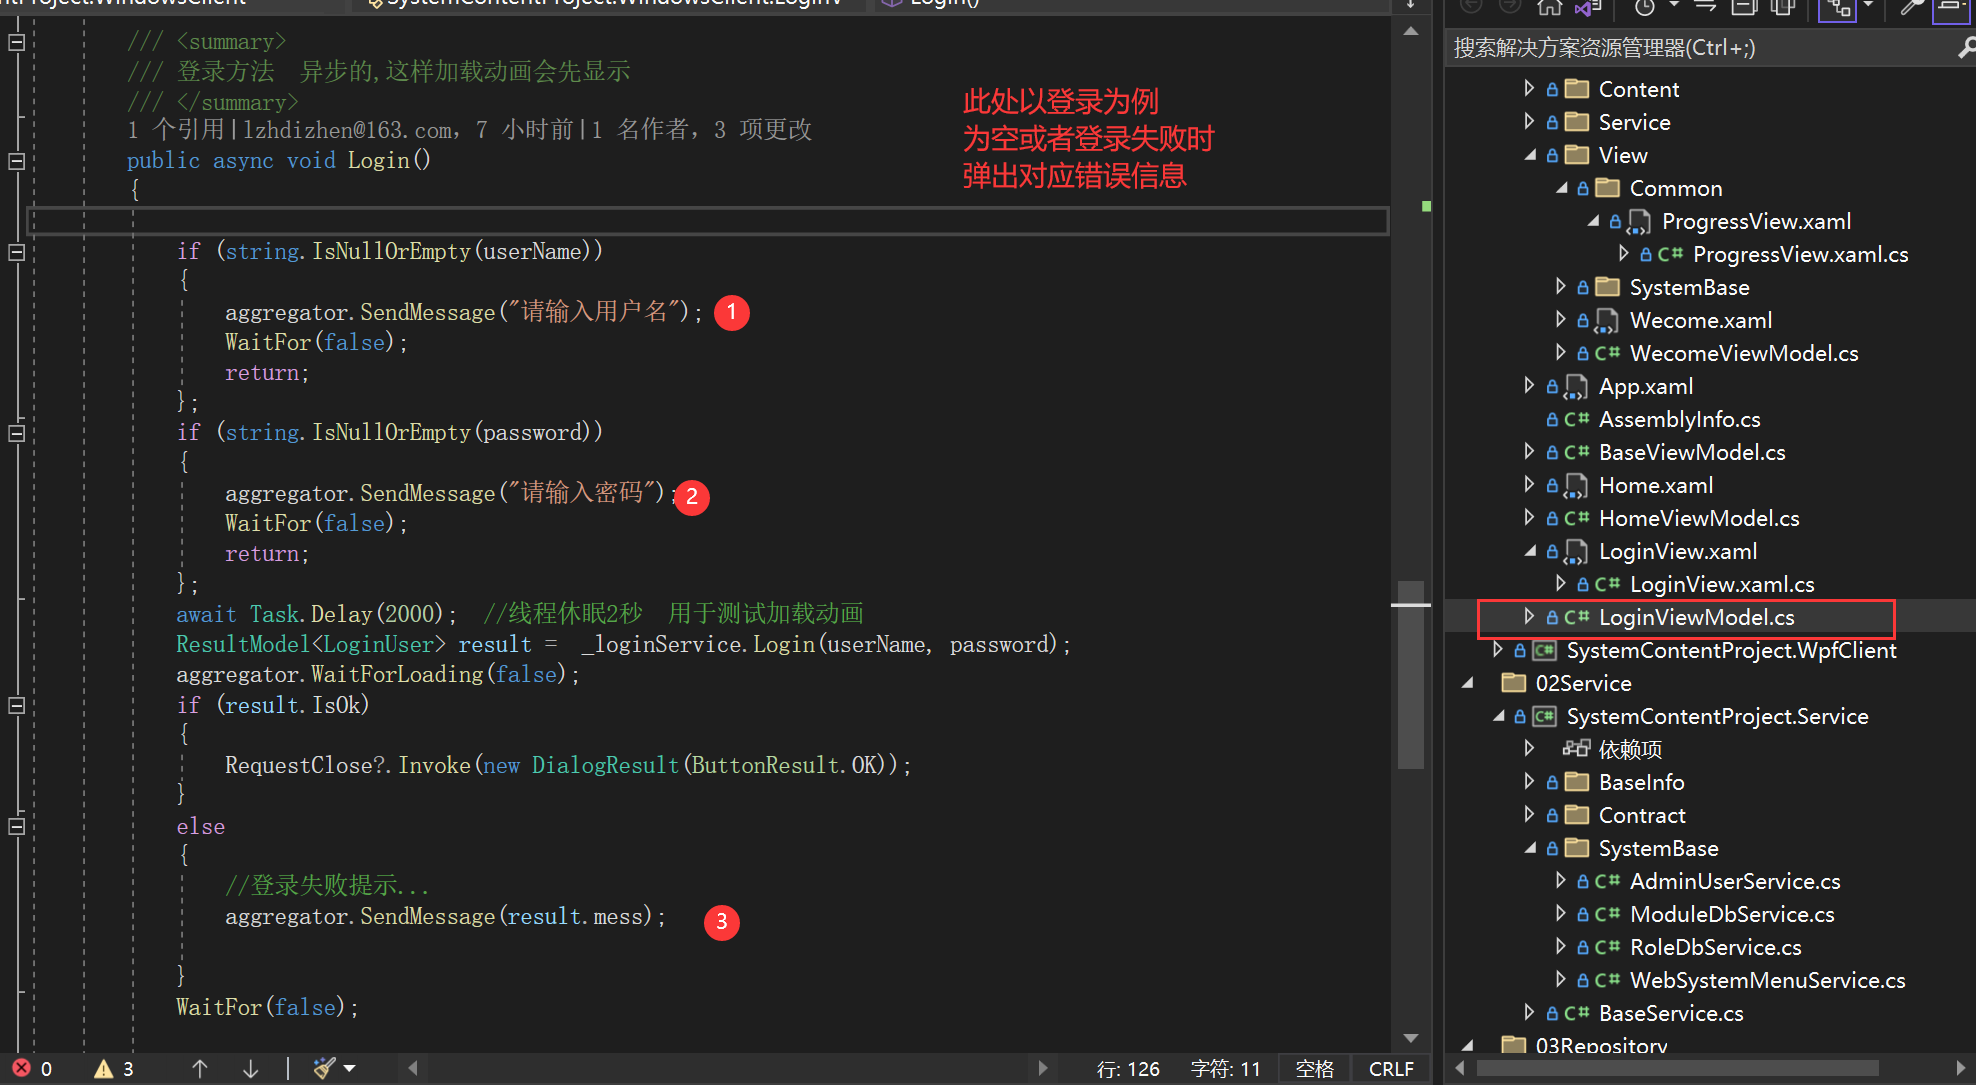The width and height of the screenshot is (1976, 1085).
Task: Navigate to next issue with down arrow
Action: tap(251, 1069)
